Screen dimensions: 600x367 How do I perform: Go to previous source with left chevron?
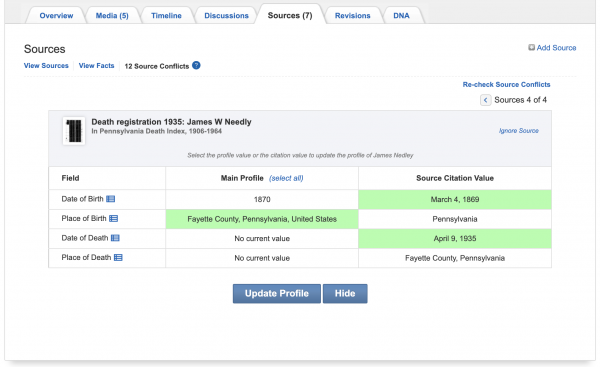click(x=486, y=100)
